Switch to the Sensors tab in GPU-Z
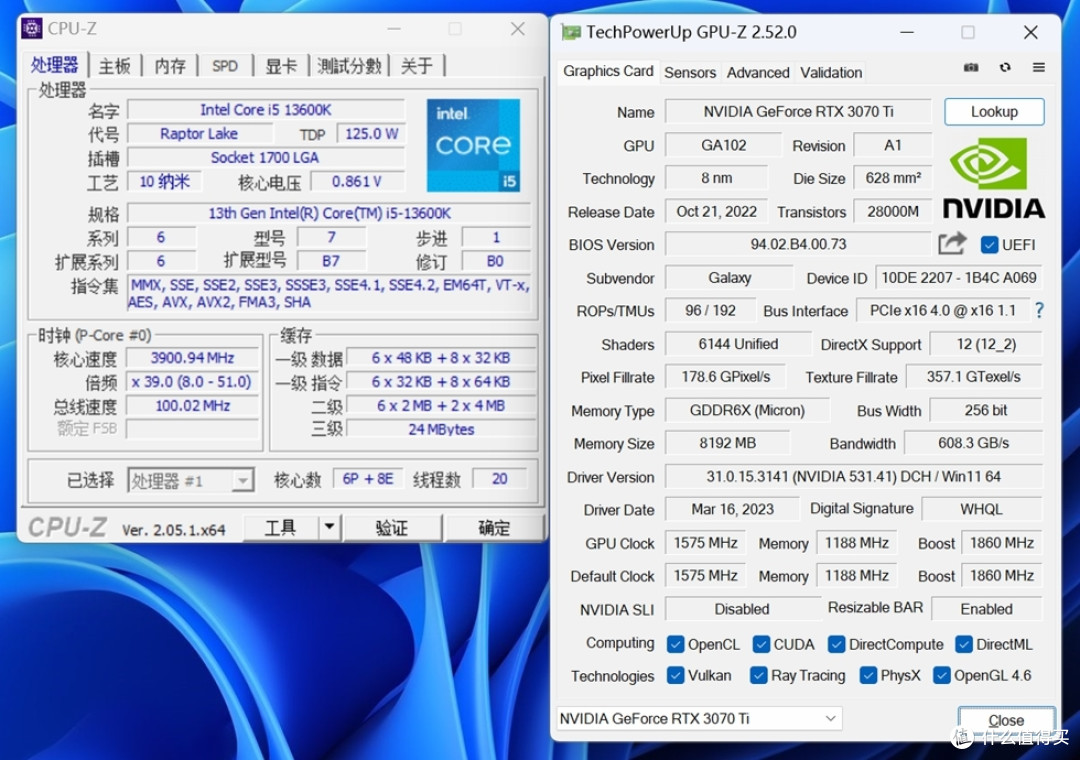The height and width of the screenshot is (760, 1080). click(x=690, y=72)
